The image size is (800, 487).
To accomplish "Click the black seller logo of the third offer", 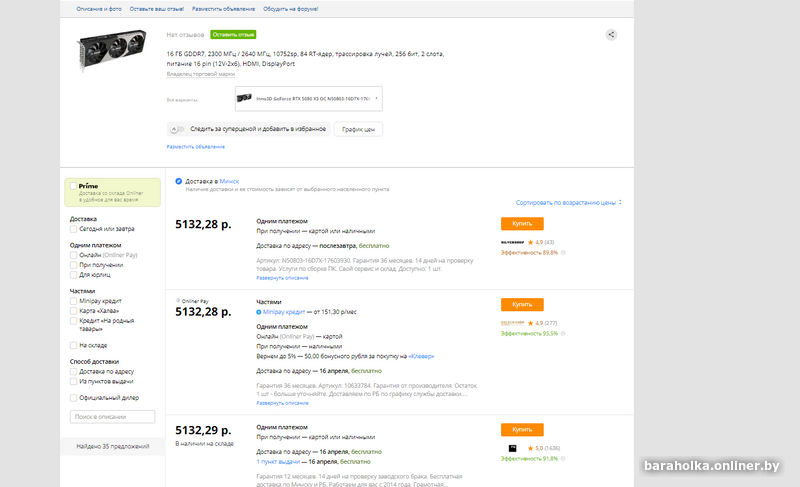I will point(512,447).
